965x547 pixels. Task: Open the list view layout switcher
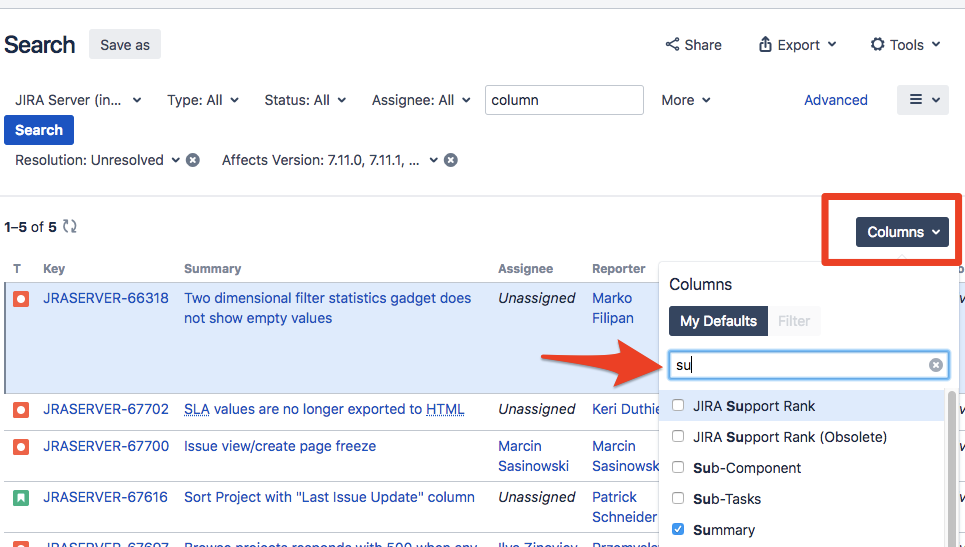tap(923, 100)
